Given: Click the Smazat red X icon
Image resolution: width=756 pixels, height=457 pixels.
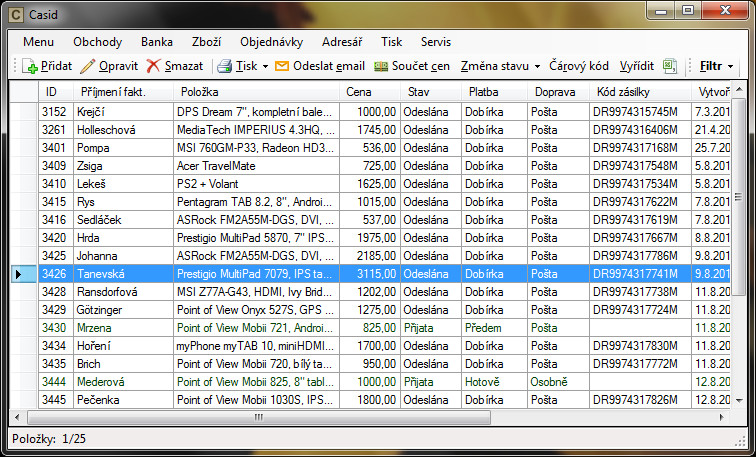Looking at the screenshot, I should (x=153, y=66).
